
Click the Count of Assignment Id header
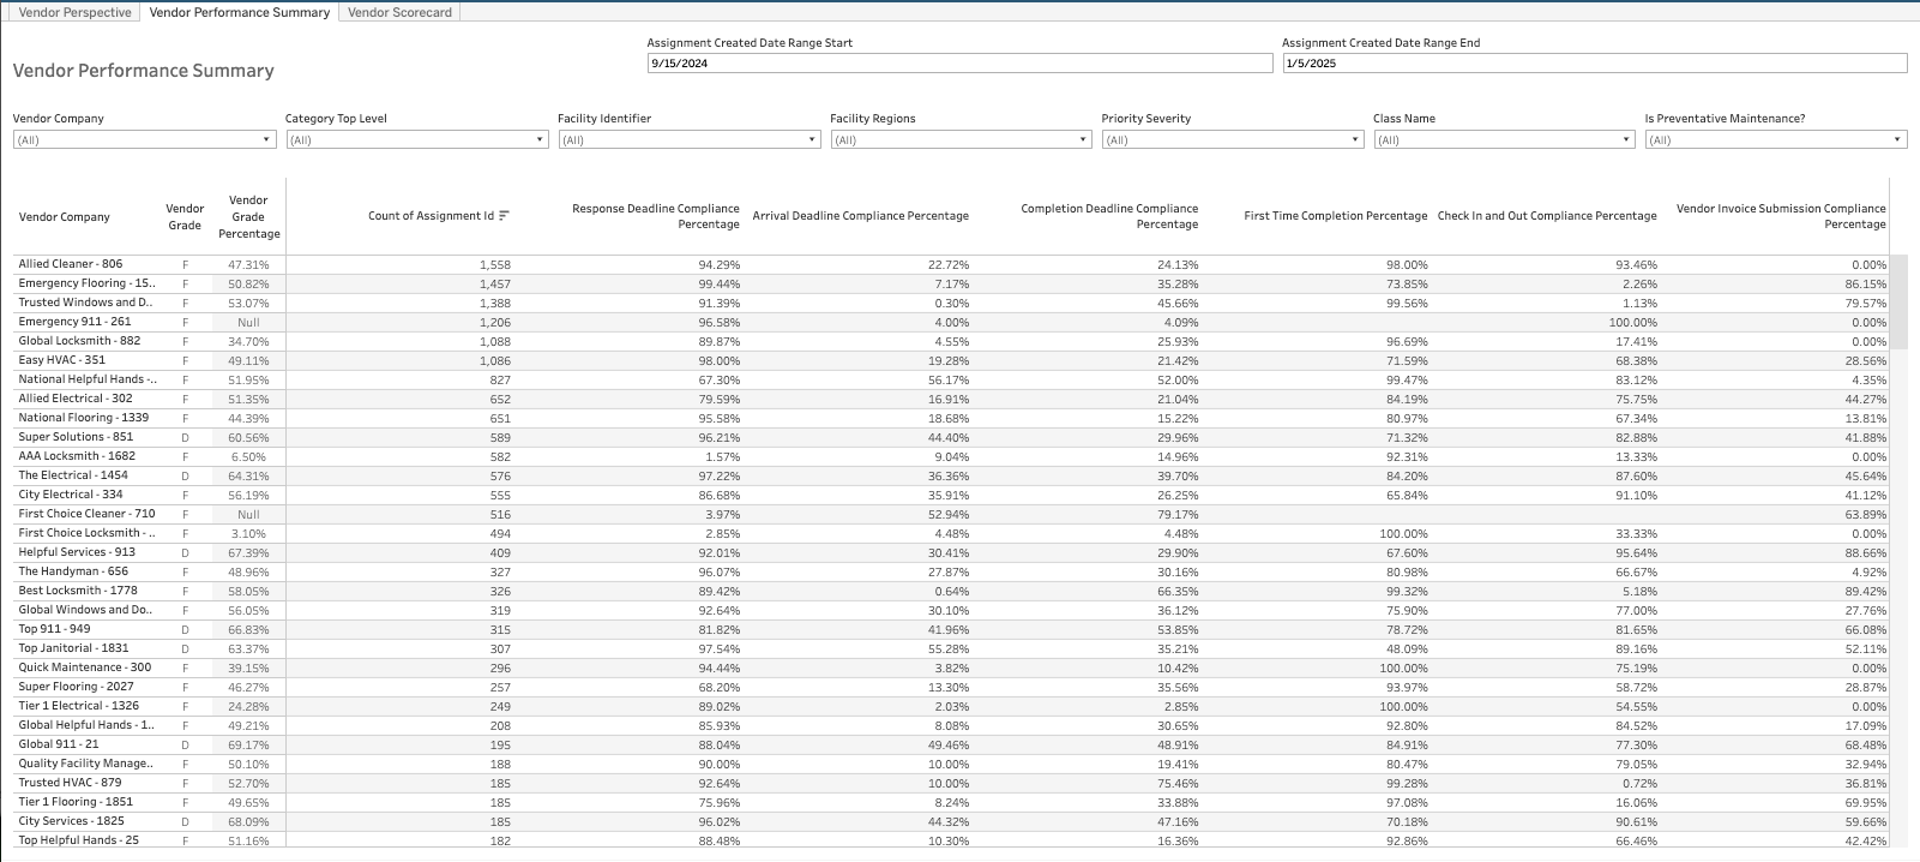pos(431,216)
